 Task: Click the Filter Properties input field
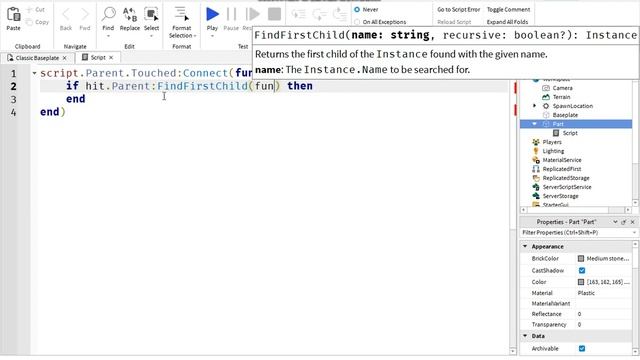coord(578,233)
